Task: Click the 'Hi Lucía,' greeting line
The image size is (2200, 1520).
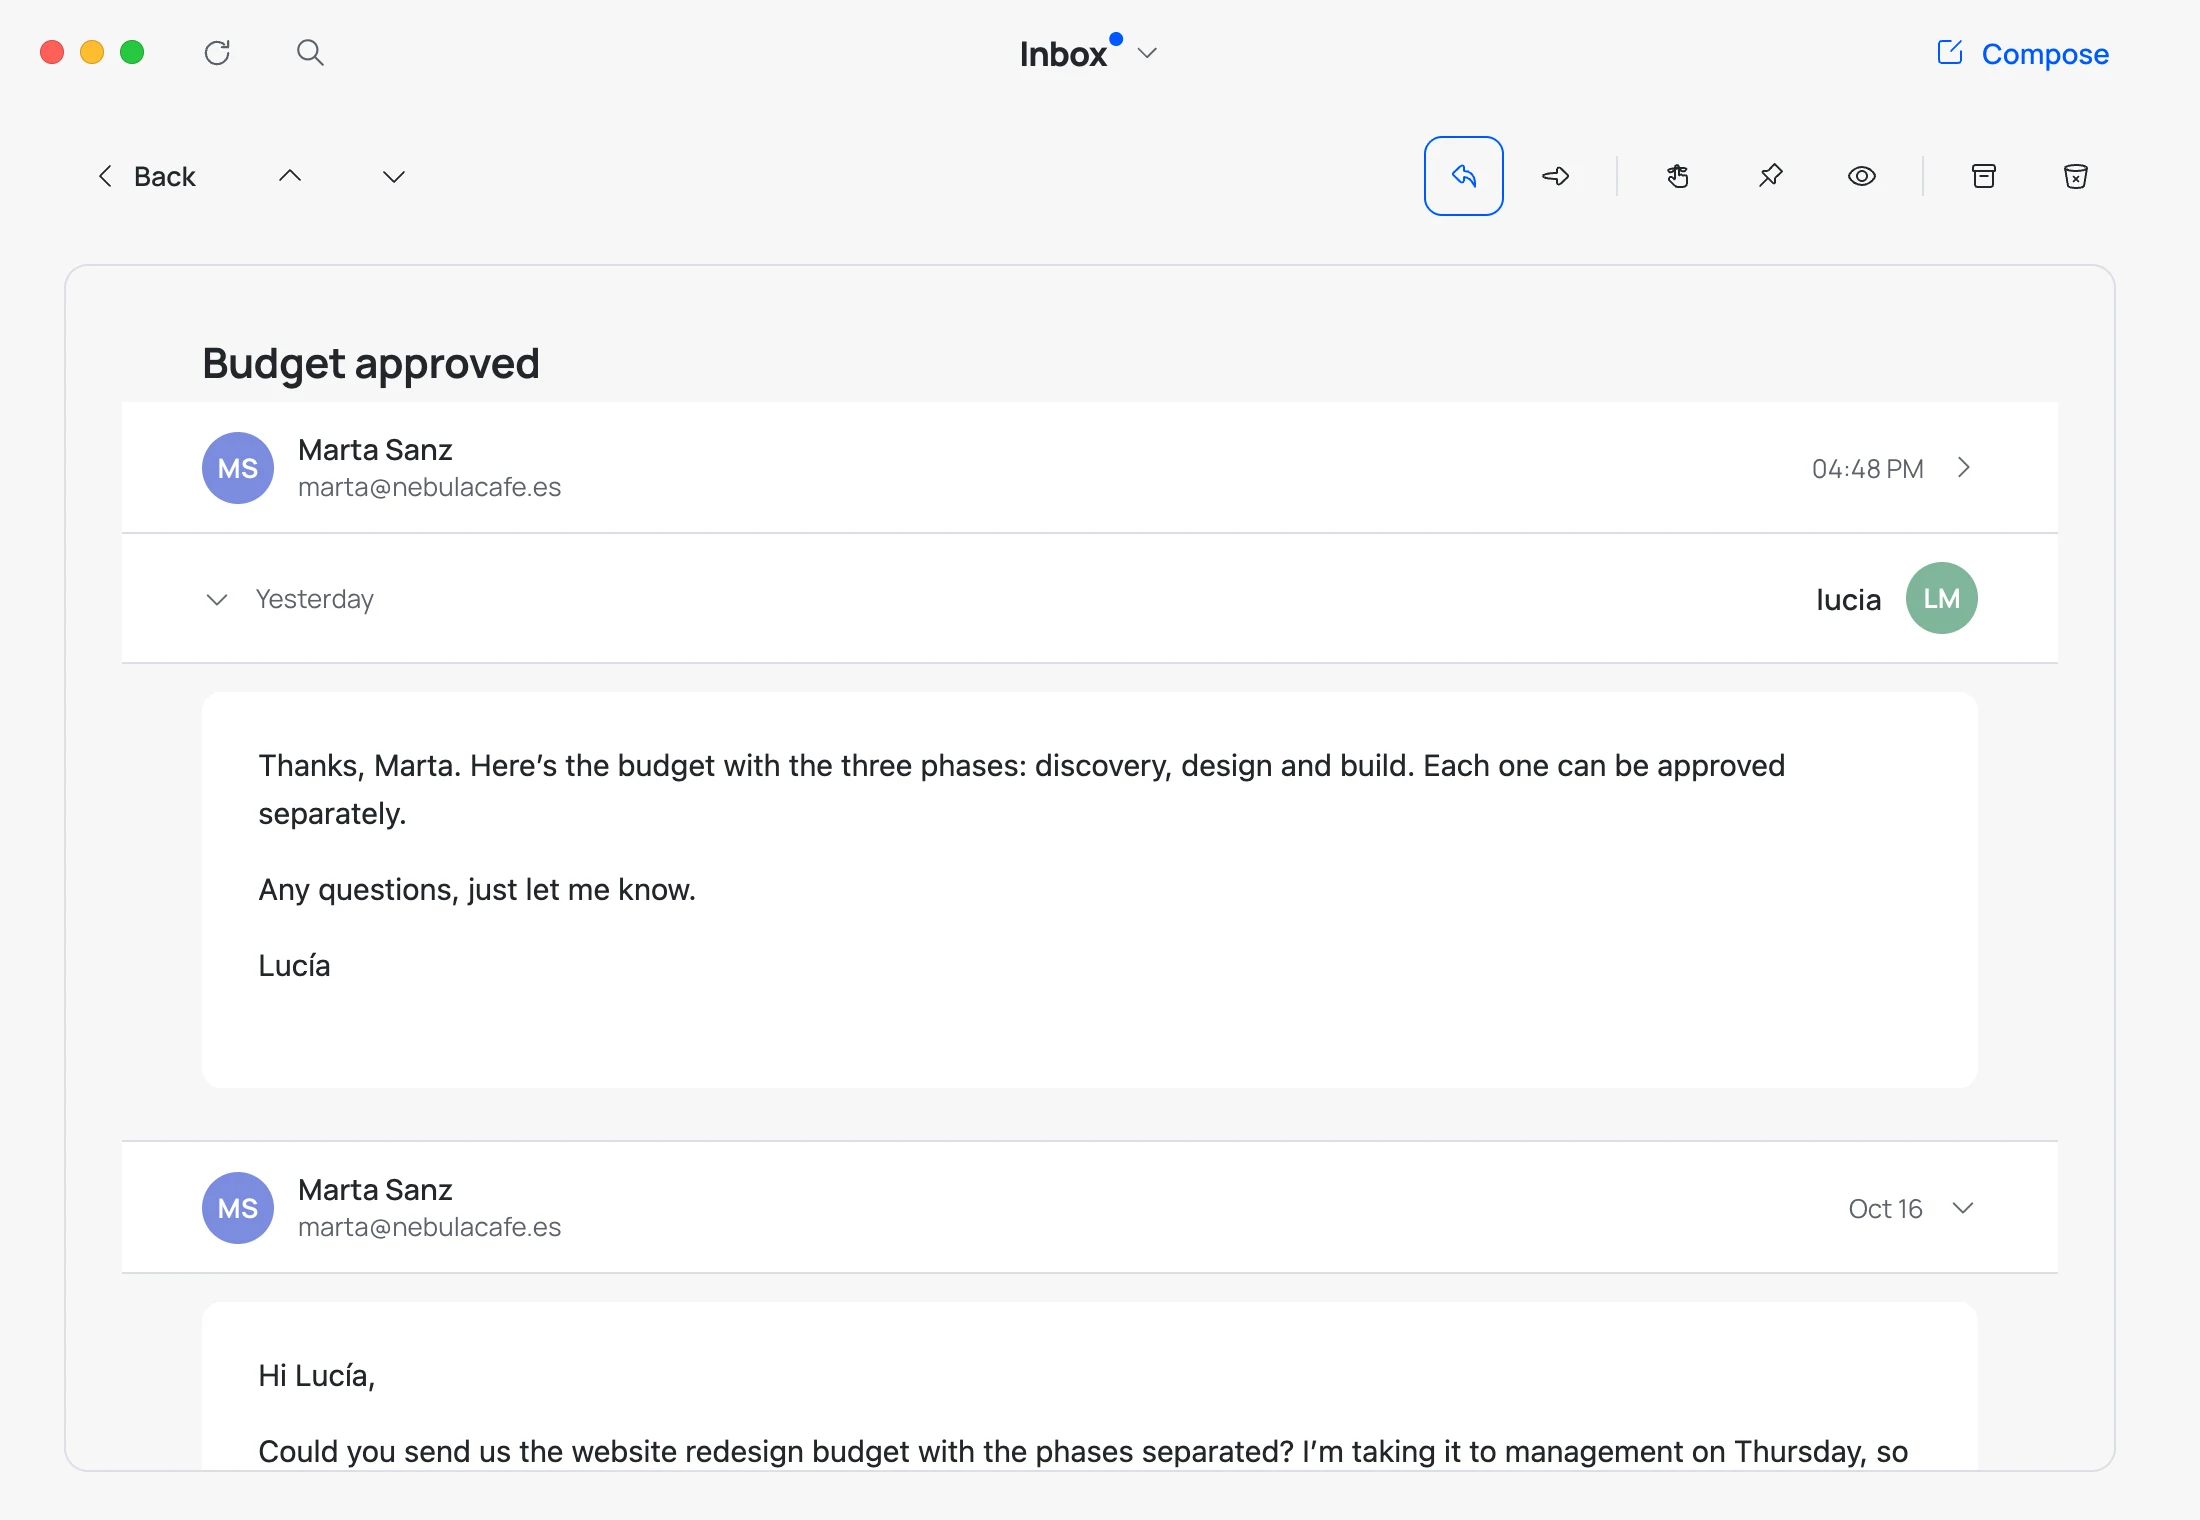Action: [x=317, y=1376]
